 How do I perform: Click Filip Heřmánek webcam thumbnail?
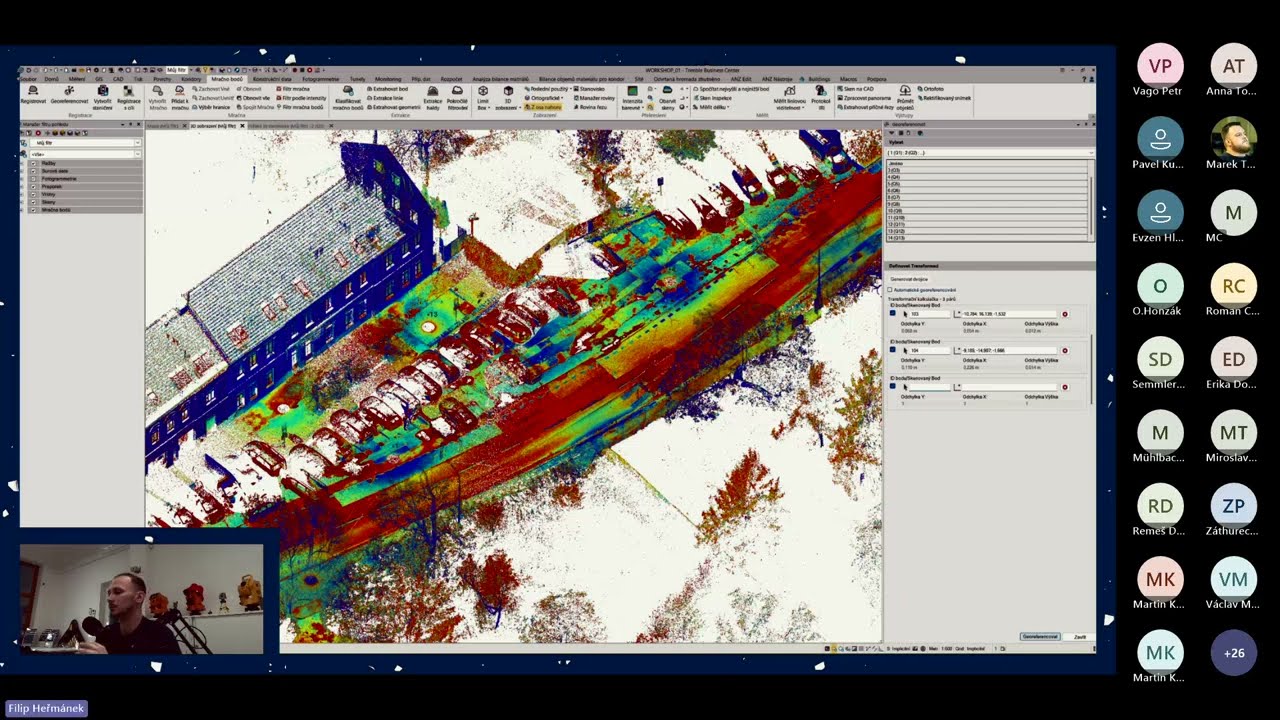[142, 599]
